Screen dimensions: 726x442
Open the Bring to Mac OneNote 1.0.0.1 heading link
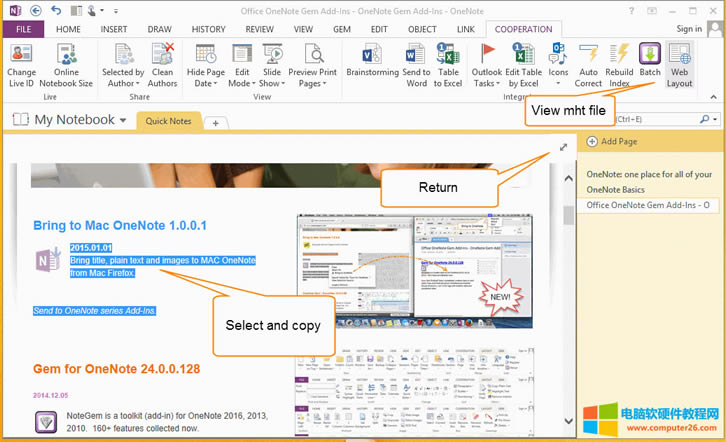pyautogui.click(x=119, y=226)
